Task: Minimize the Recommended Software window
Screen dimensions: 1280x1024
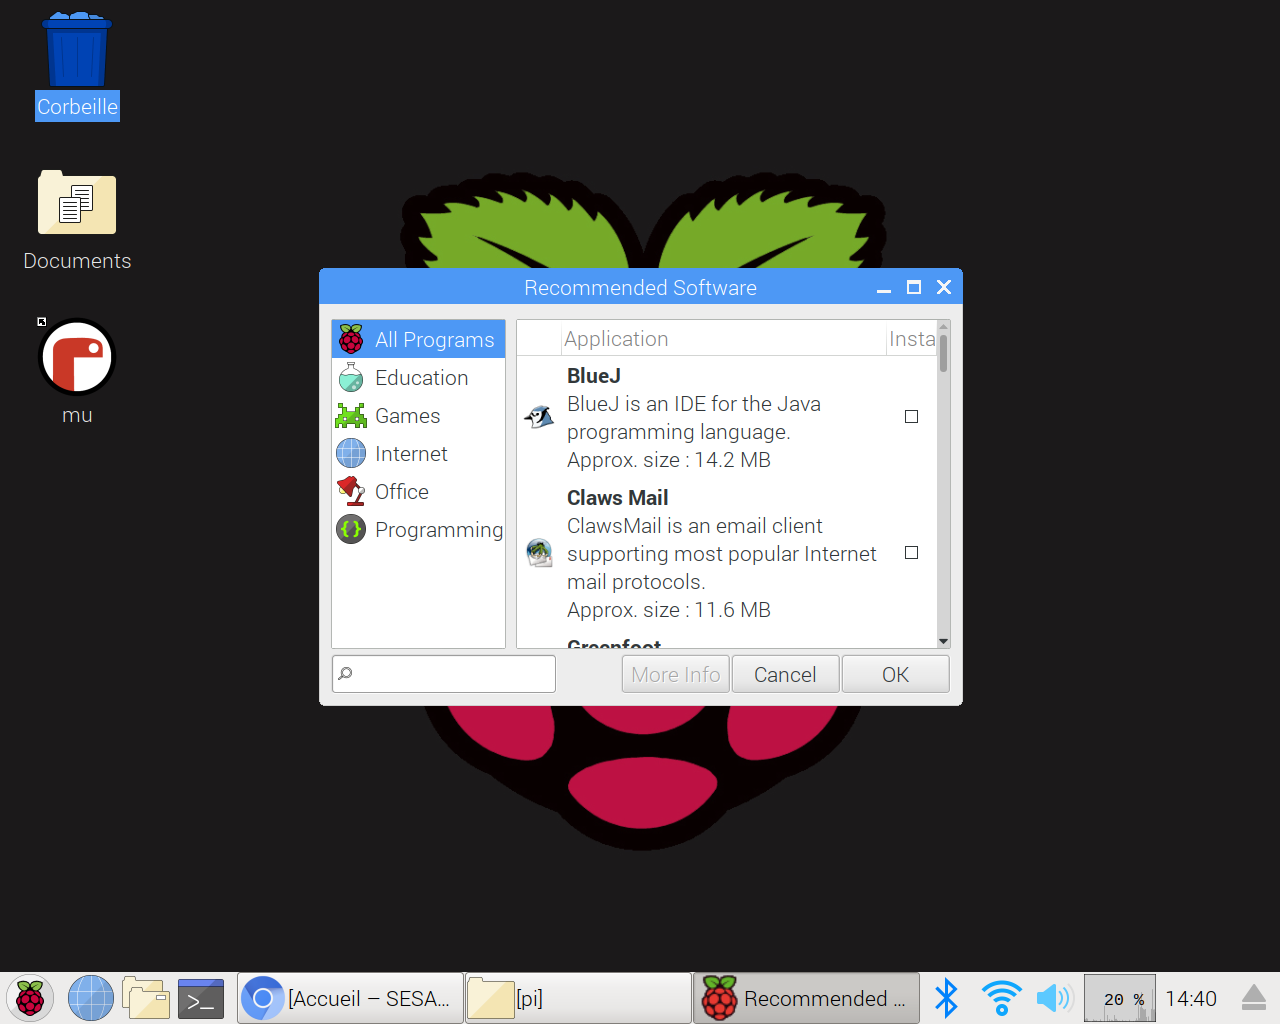Action: (x=884, y=288)
